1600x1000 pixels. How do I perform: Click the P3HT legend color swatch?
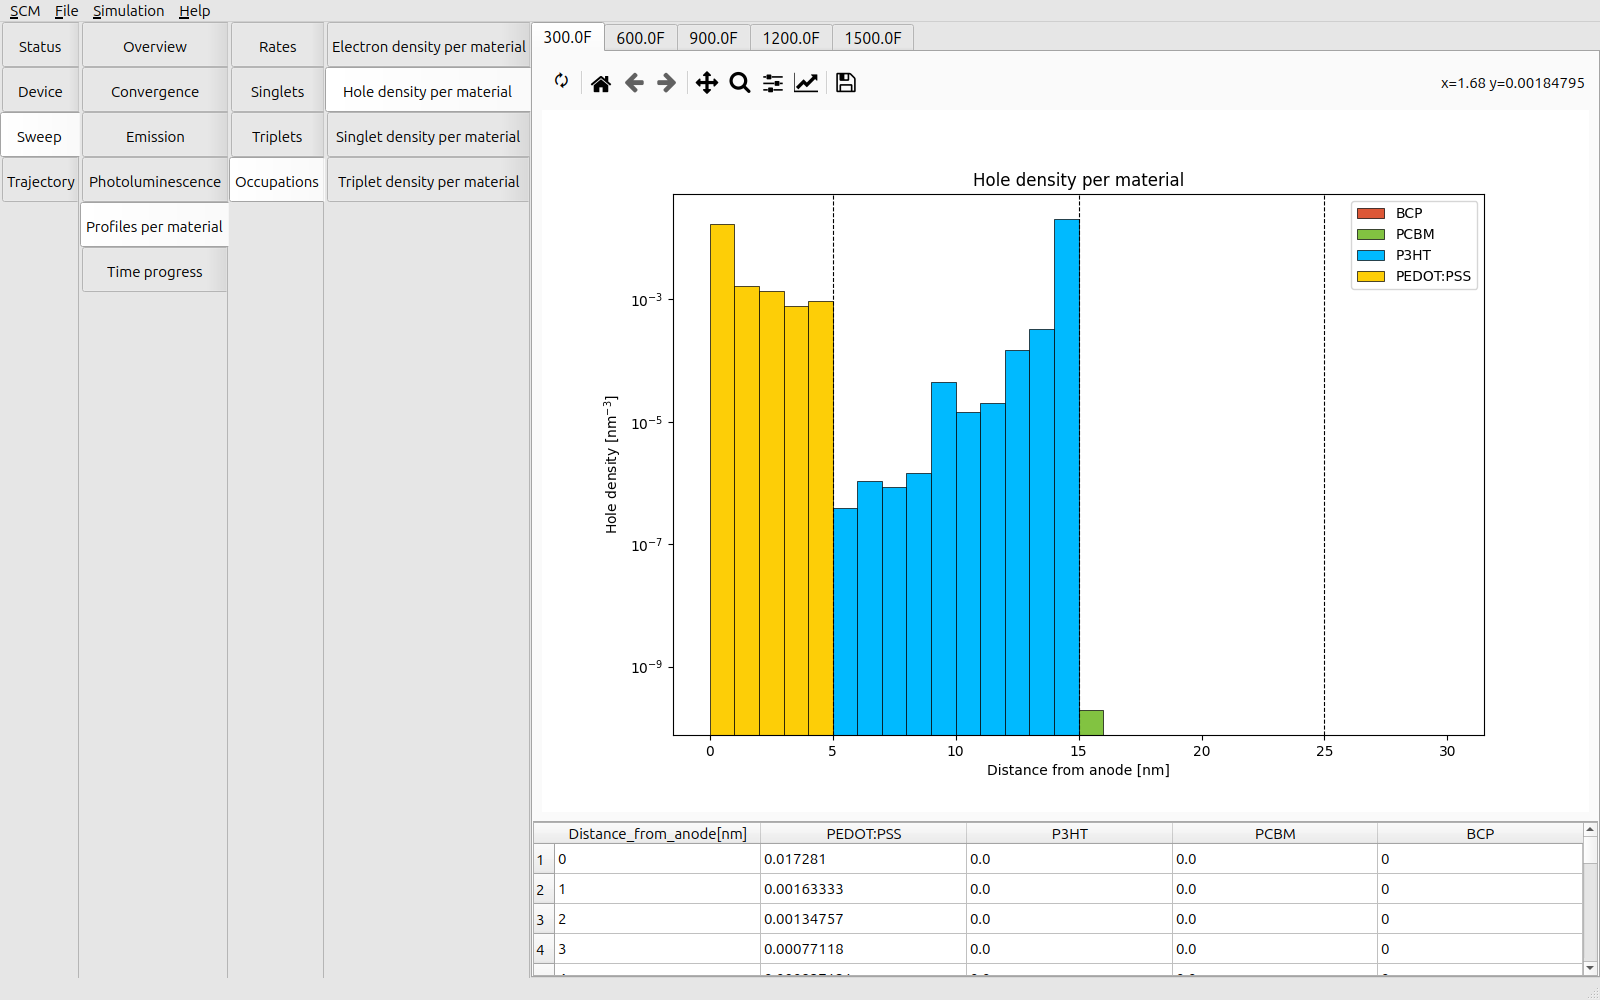point(1370,255)
